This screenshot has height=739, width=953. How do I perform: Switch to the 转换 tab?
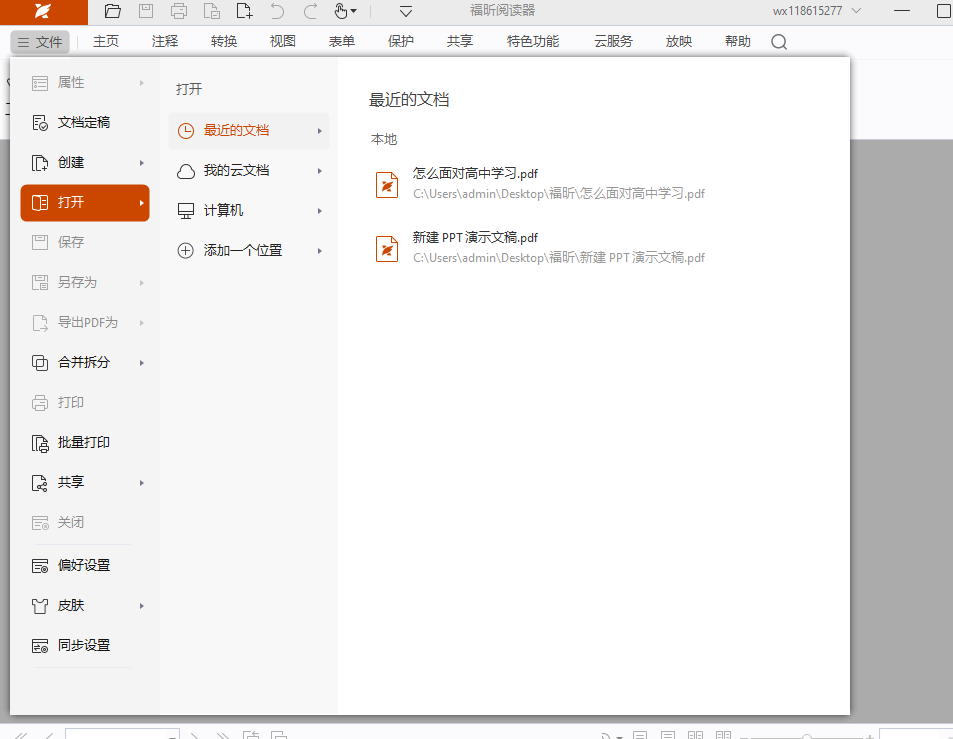click(x=224, y=41)
